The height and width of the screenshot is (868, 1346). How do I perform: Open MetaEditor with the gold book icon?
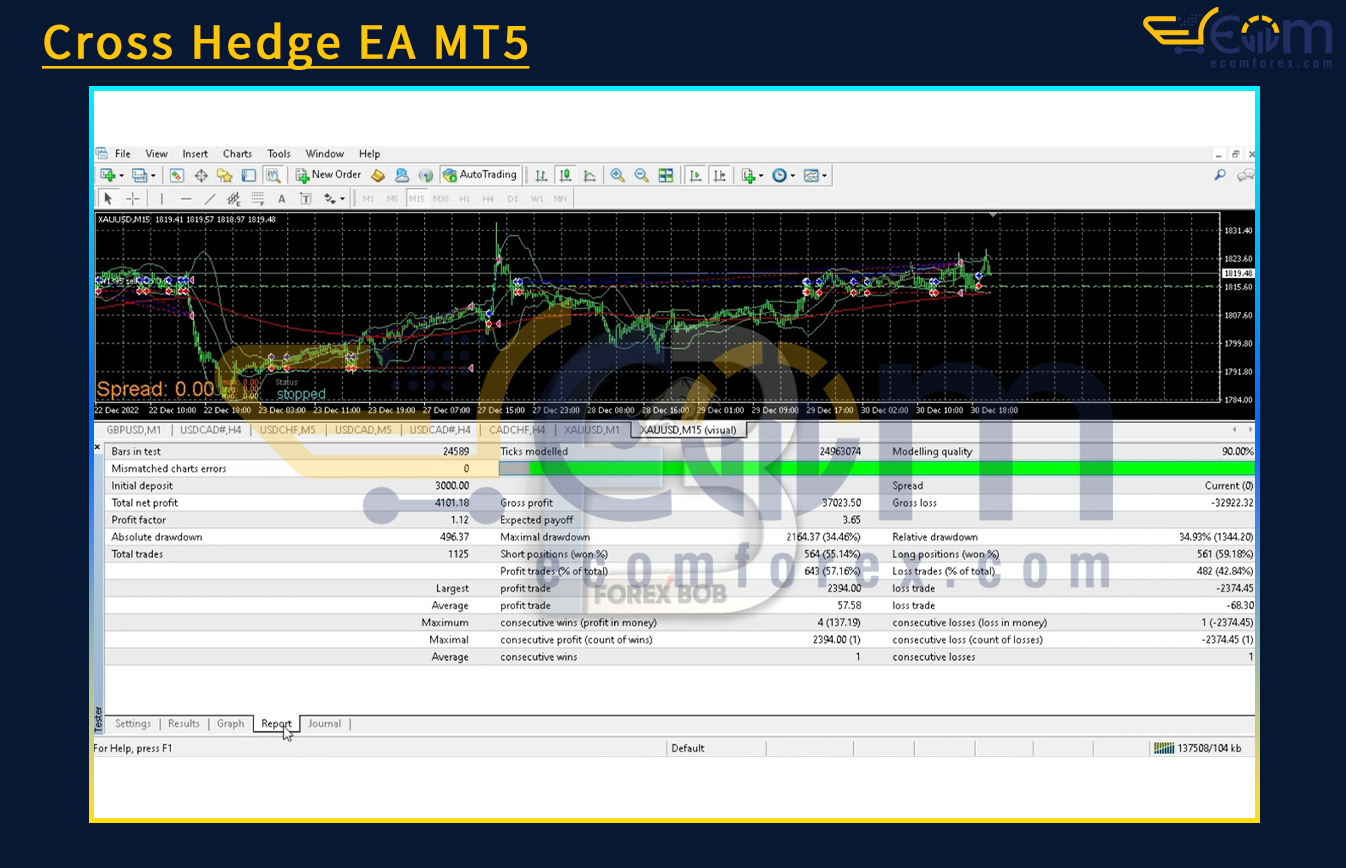point(377,175)
